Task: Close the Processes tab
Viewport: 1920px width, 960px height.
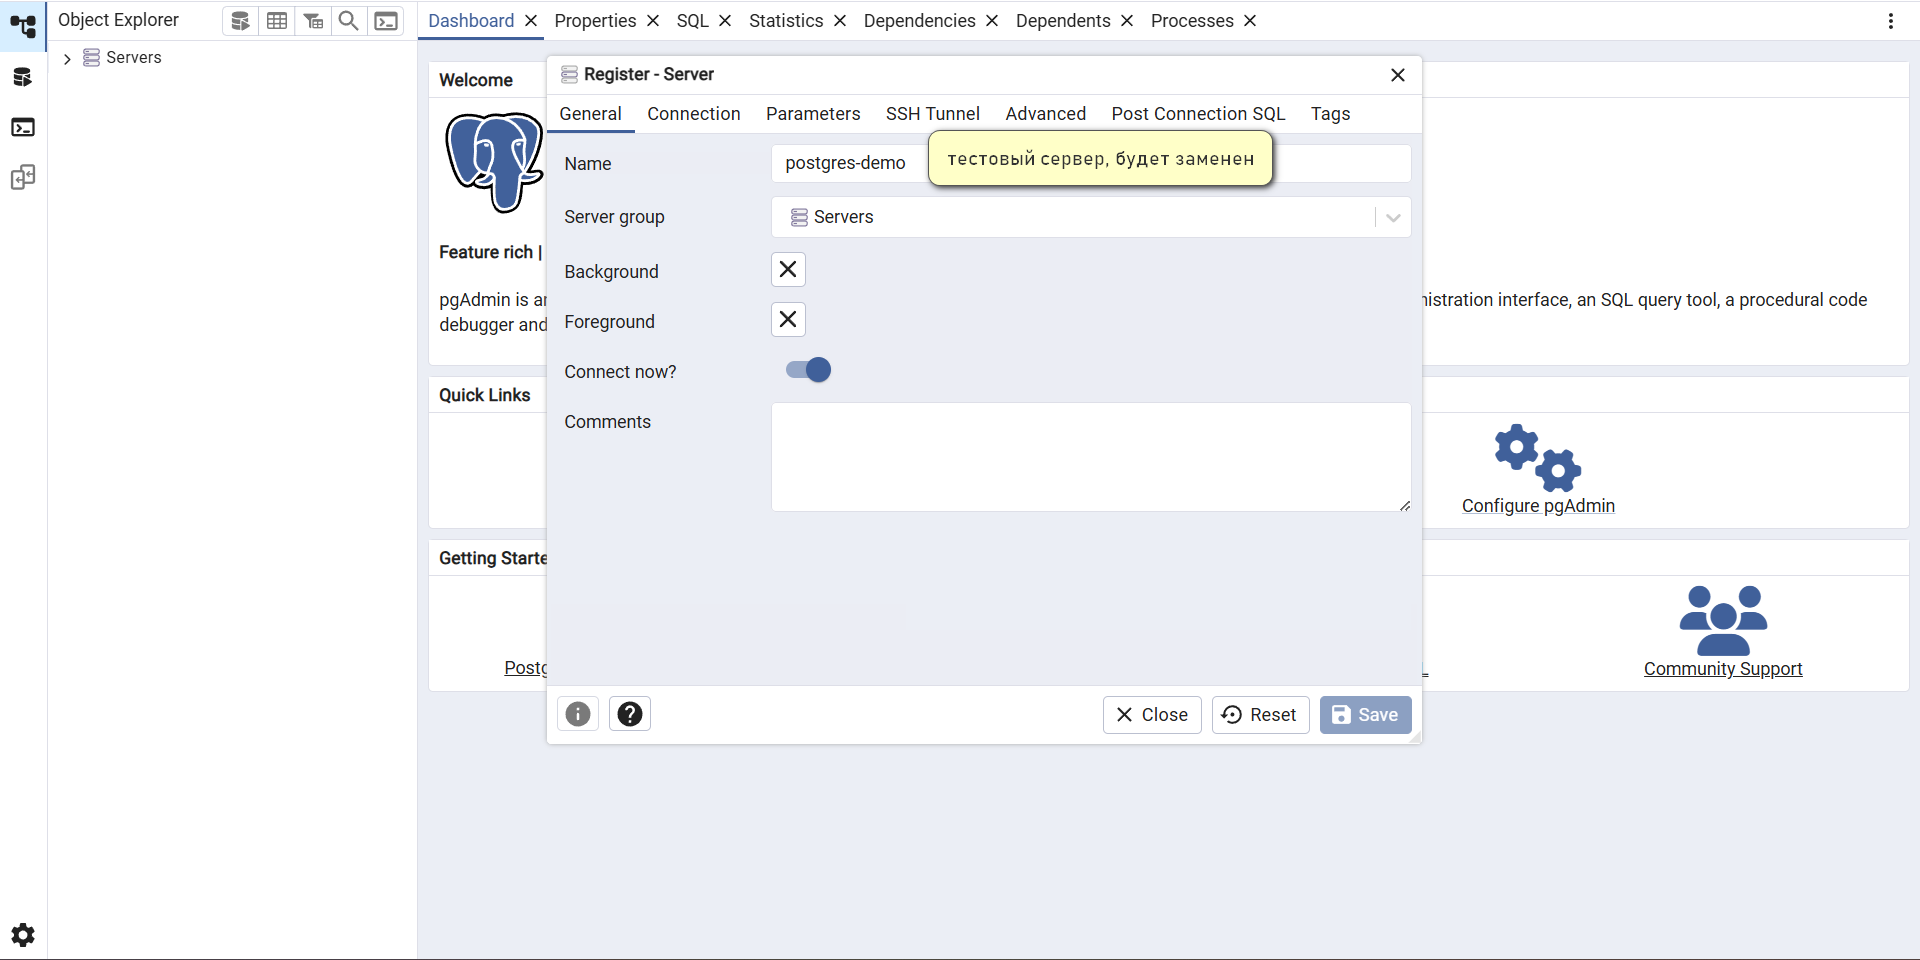Action: pos(1250,21)
